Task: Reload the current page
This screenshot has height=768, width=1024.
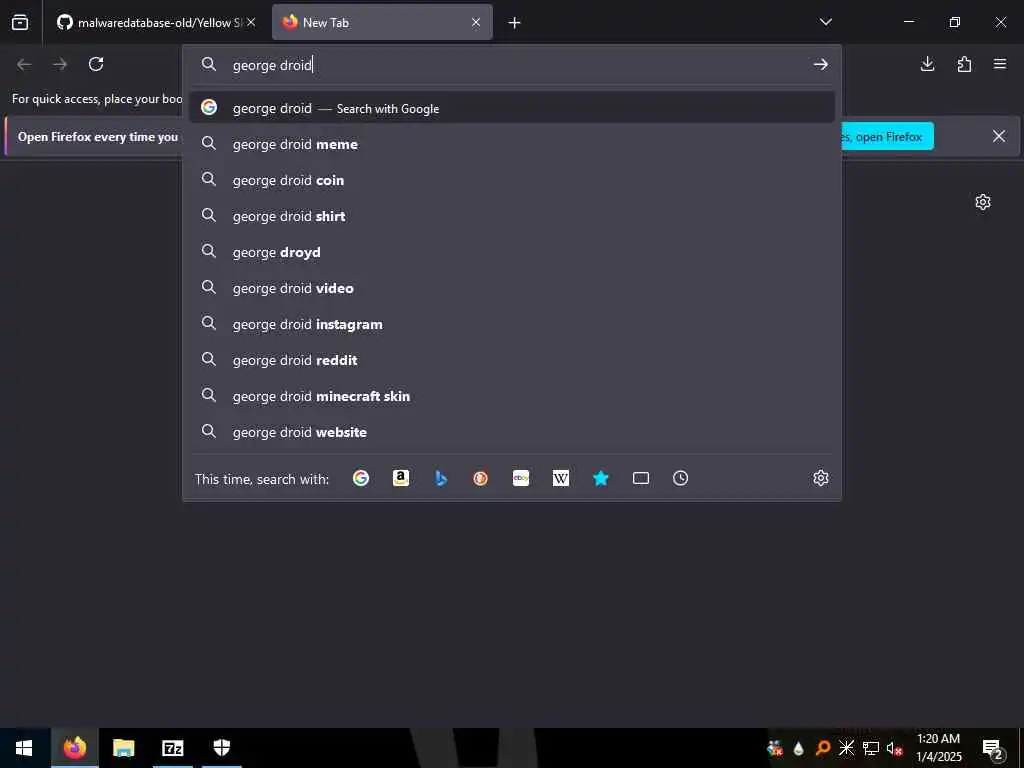Action: (96, 64)
